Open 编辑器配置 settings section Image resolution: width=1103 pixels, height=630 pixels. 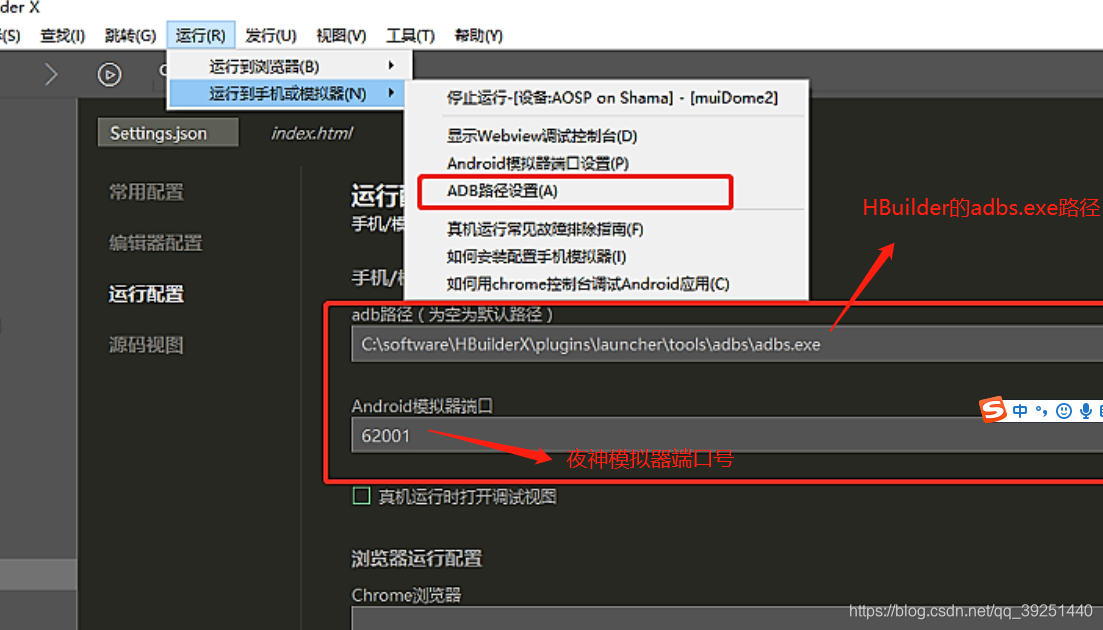[x=155, y=243]
